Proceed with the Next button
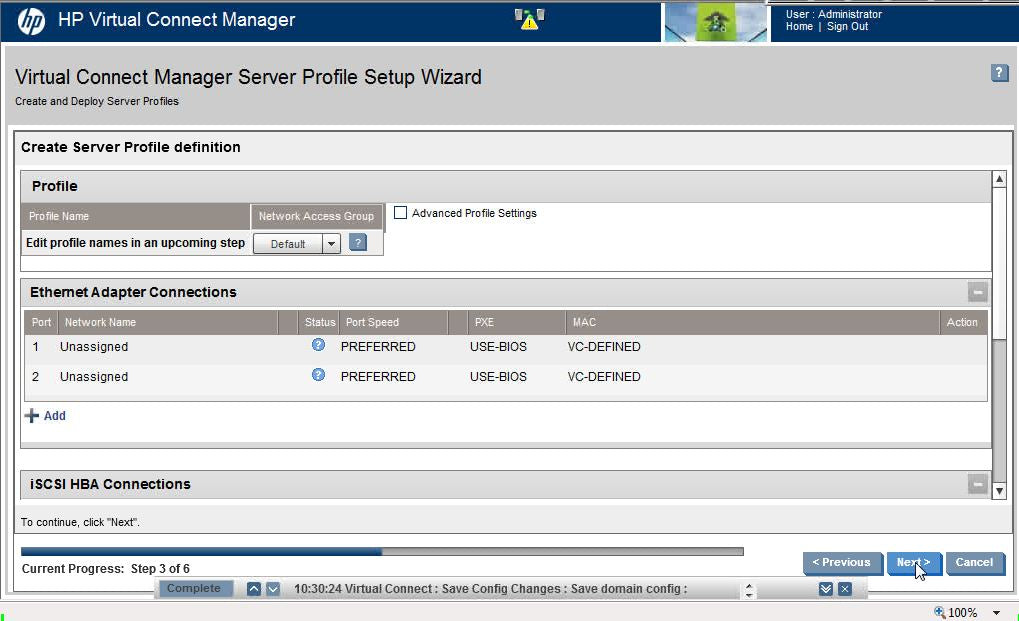 pyautogui.click(x=913, y=563)
